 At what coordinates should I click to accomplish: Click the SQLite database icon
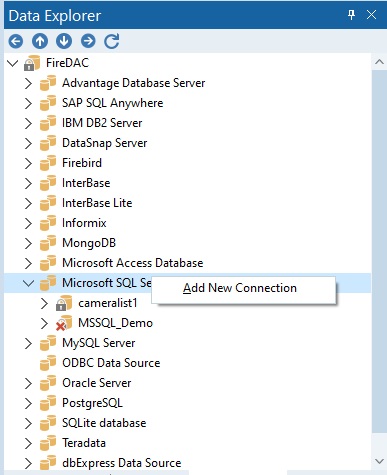tap(48, 423)
